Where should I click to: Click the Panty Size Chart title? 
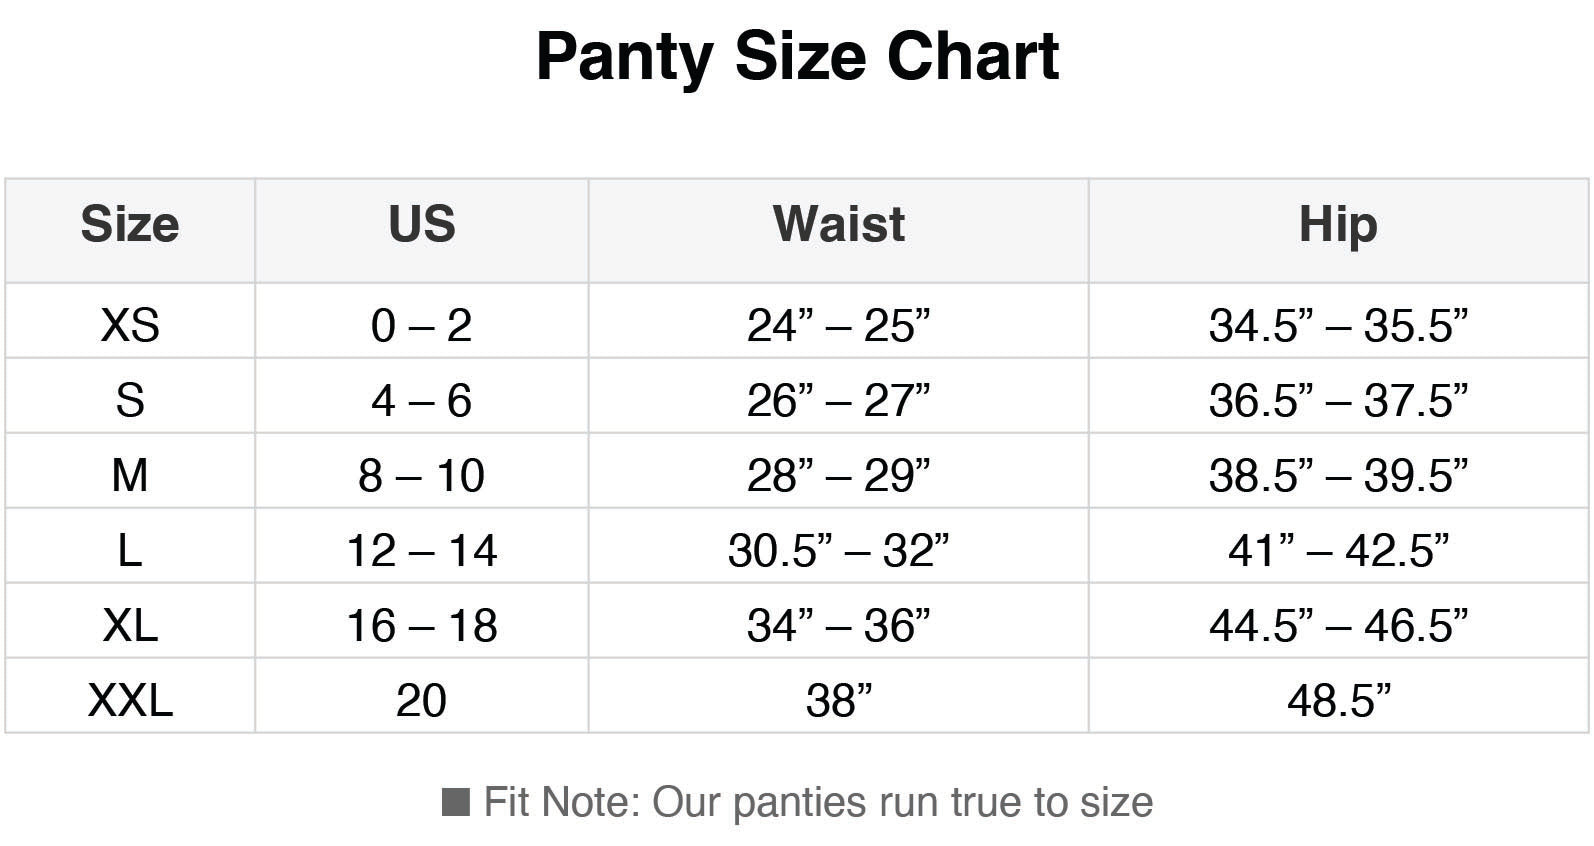coord(797,56)
